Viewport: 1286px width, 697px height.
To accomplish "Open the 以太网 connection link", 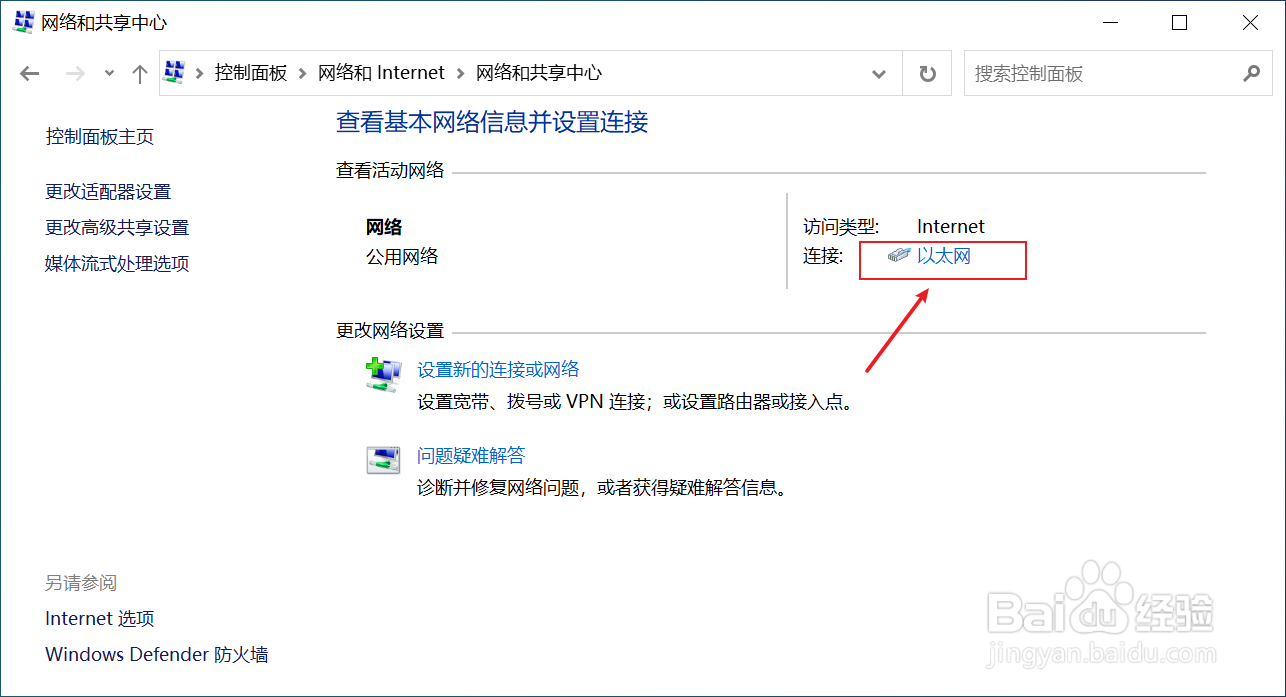I will (x=943, y=255).
